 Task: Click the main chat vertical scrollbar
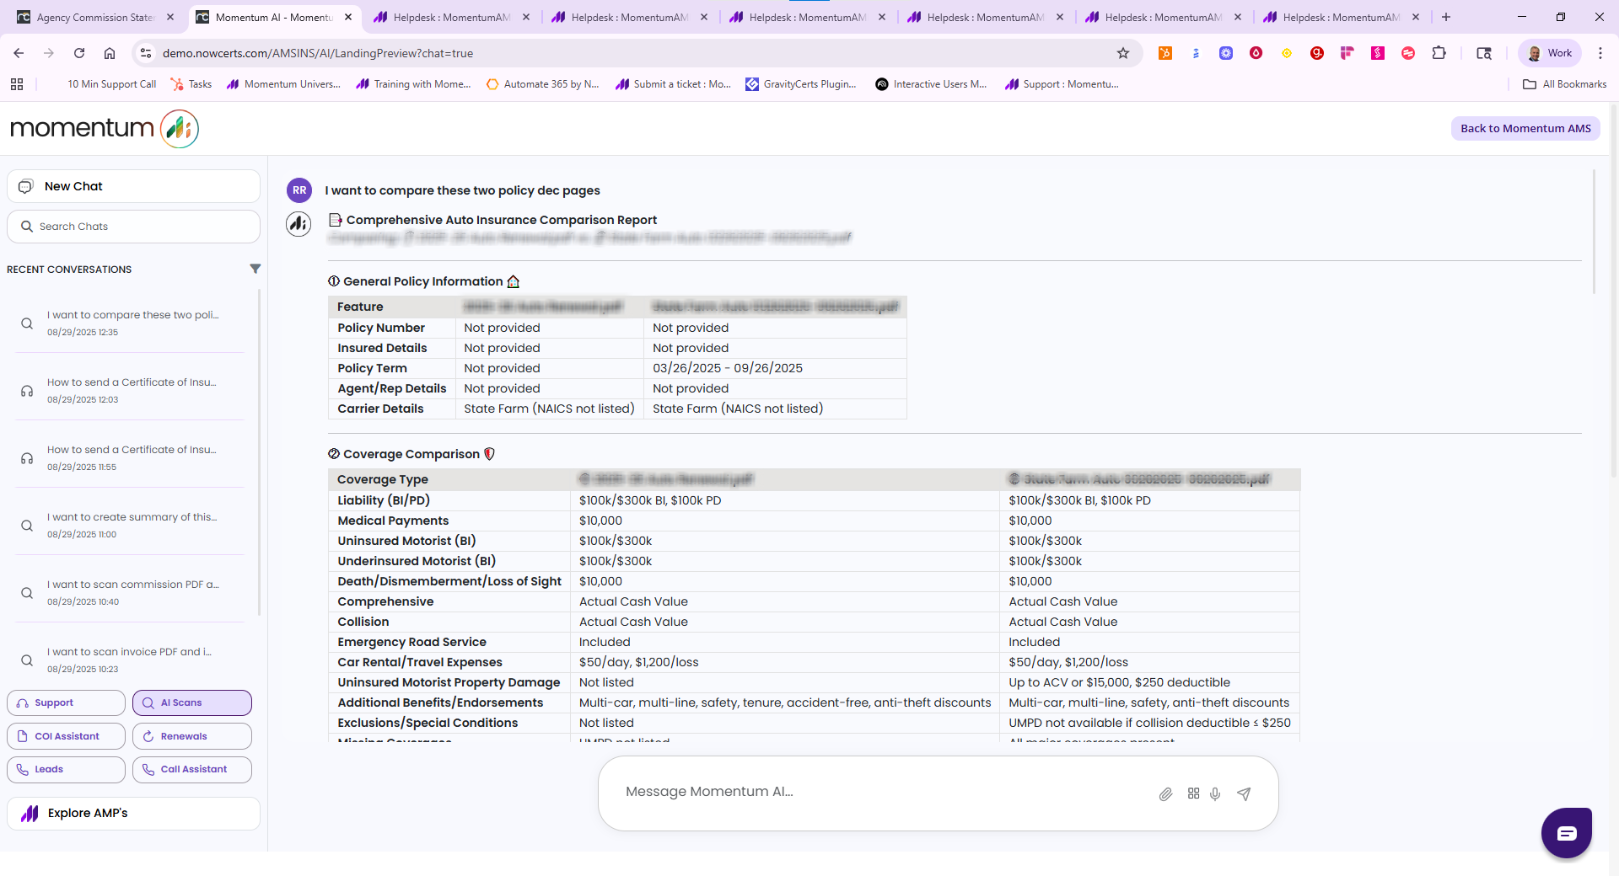tap(1594, 230)
